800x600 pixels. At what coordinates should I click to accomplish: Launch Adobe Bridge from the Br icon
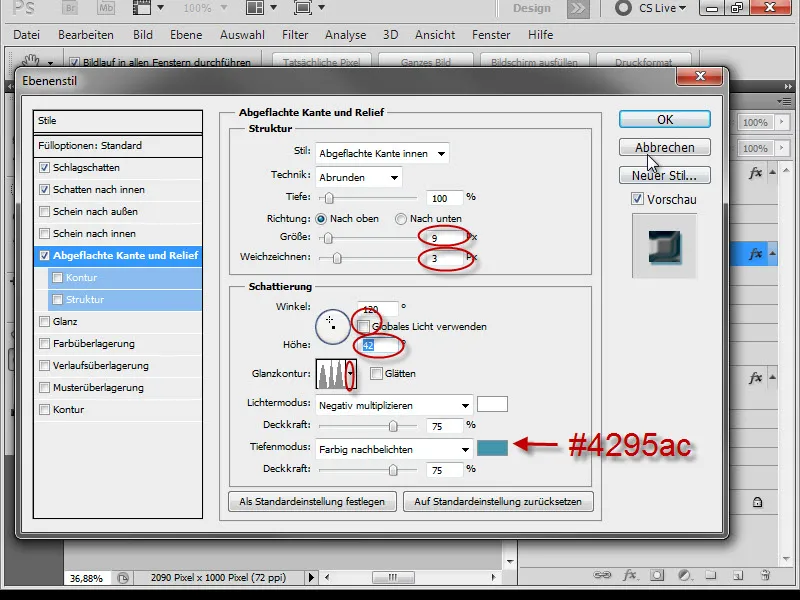[x=69, y=8]
